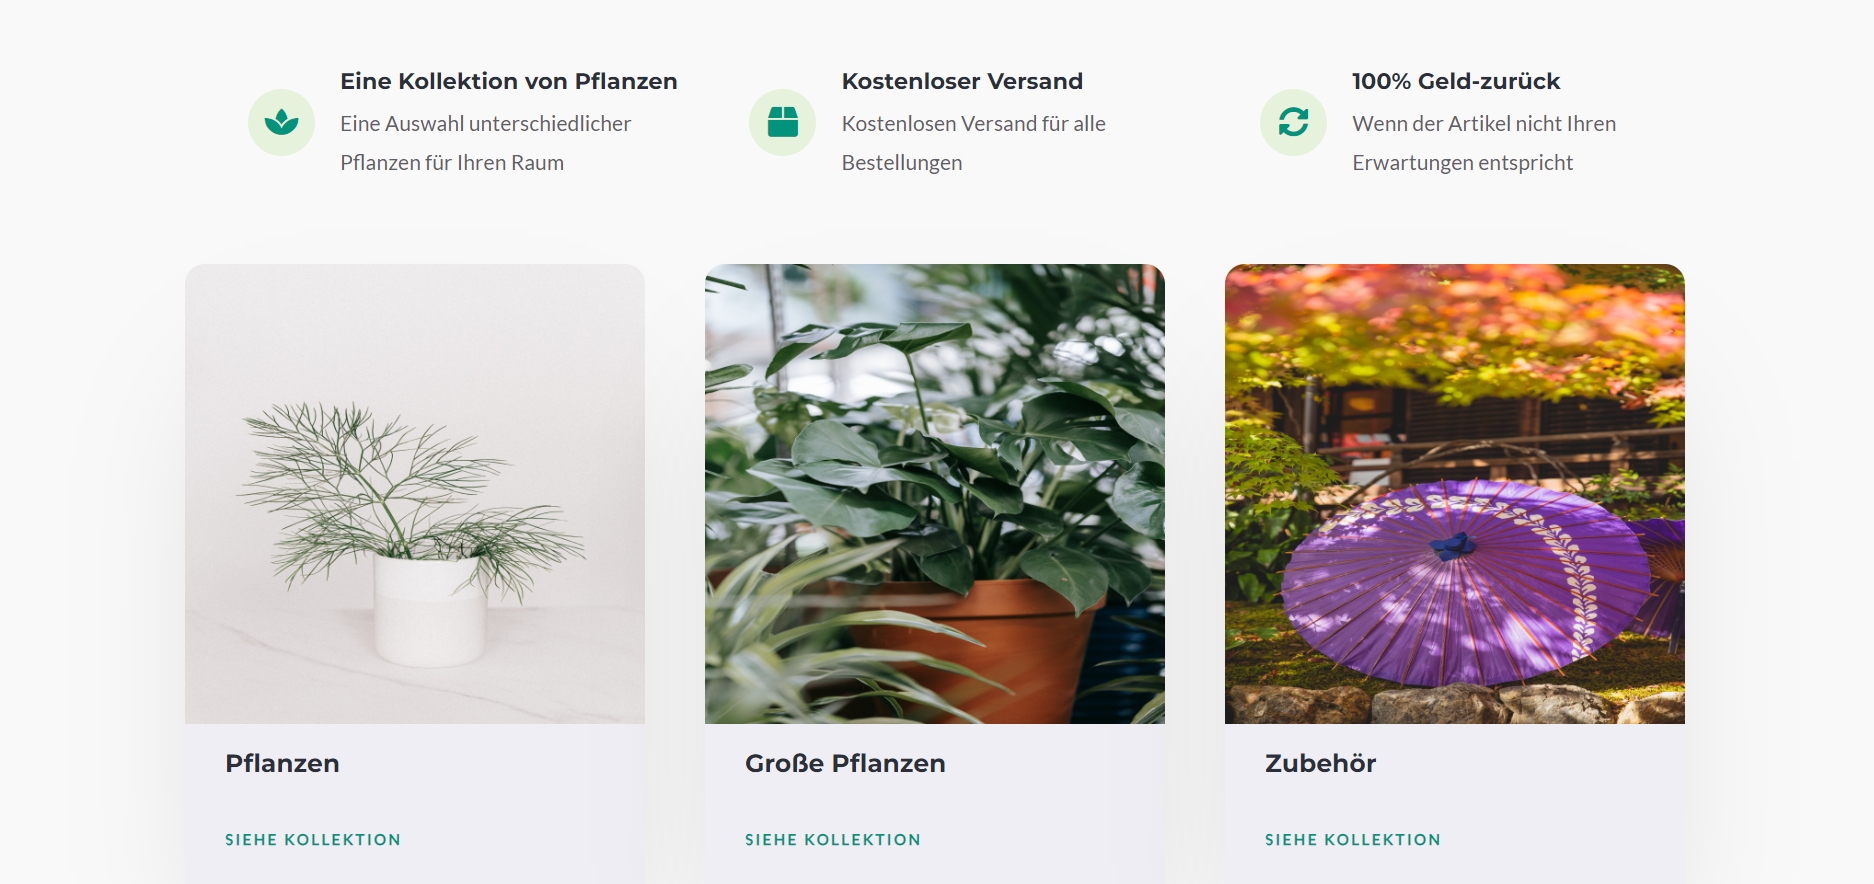
Task: Click the Pflanzen card footer area
Action: [415, 804]
